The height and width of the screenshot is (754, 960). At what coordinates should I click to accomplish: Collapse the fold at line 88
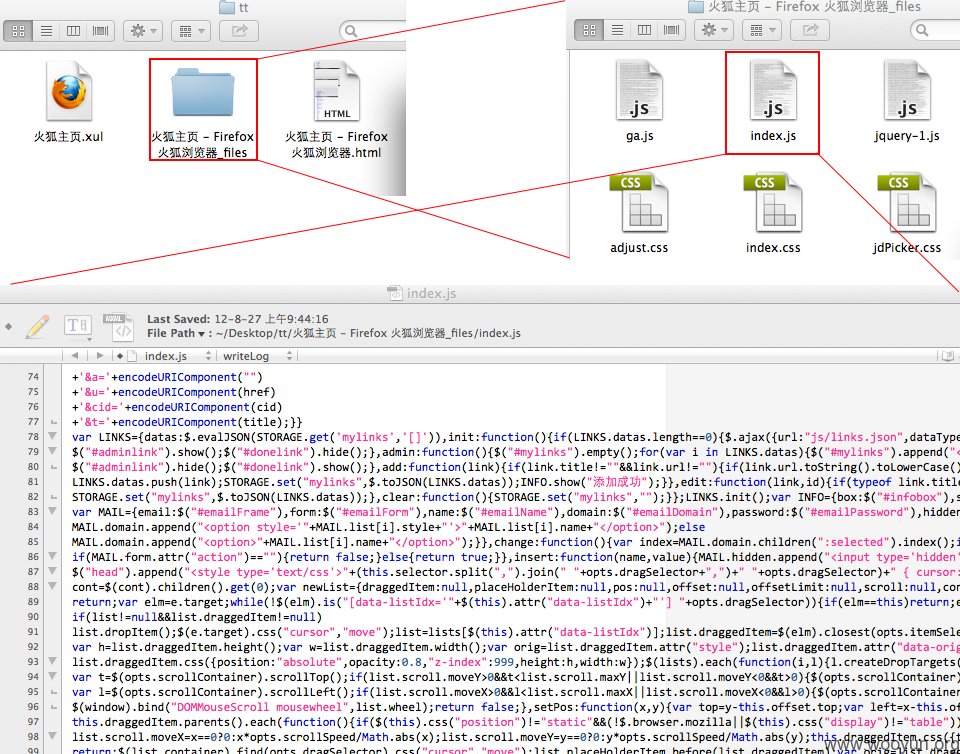click(x=53, y=586)
